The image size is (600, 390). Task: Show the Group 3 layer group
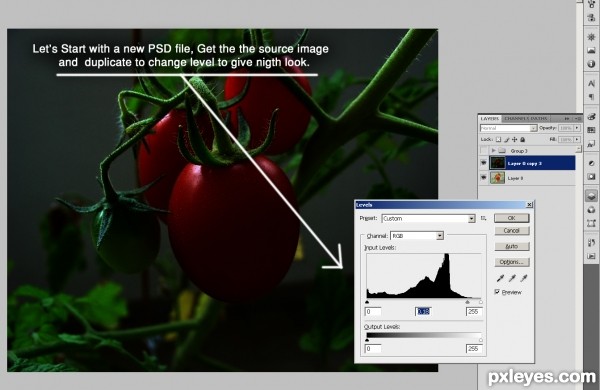(484, 151)
